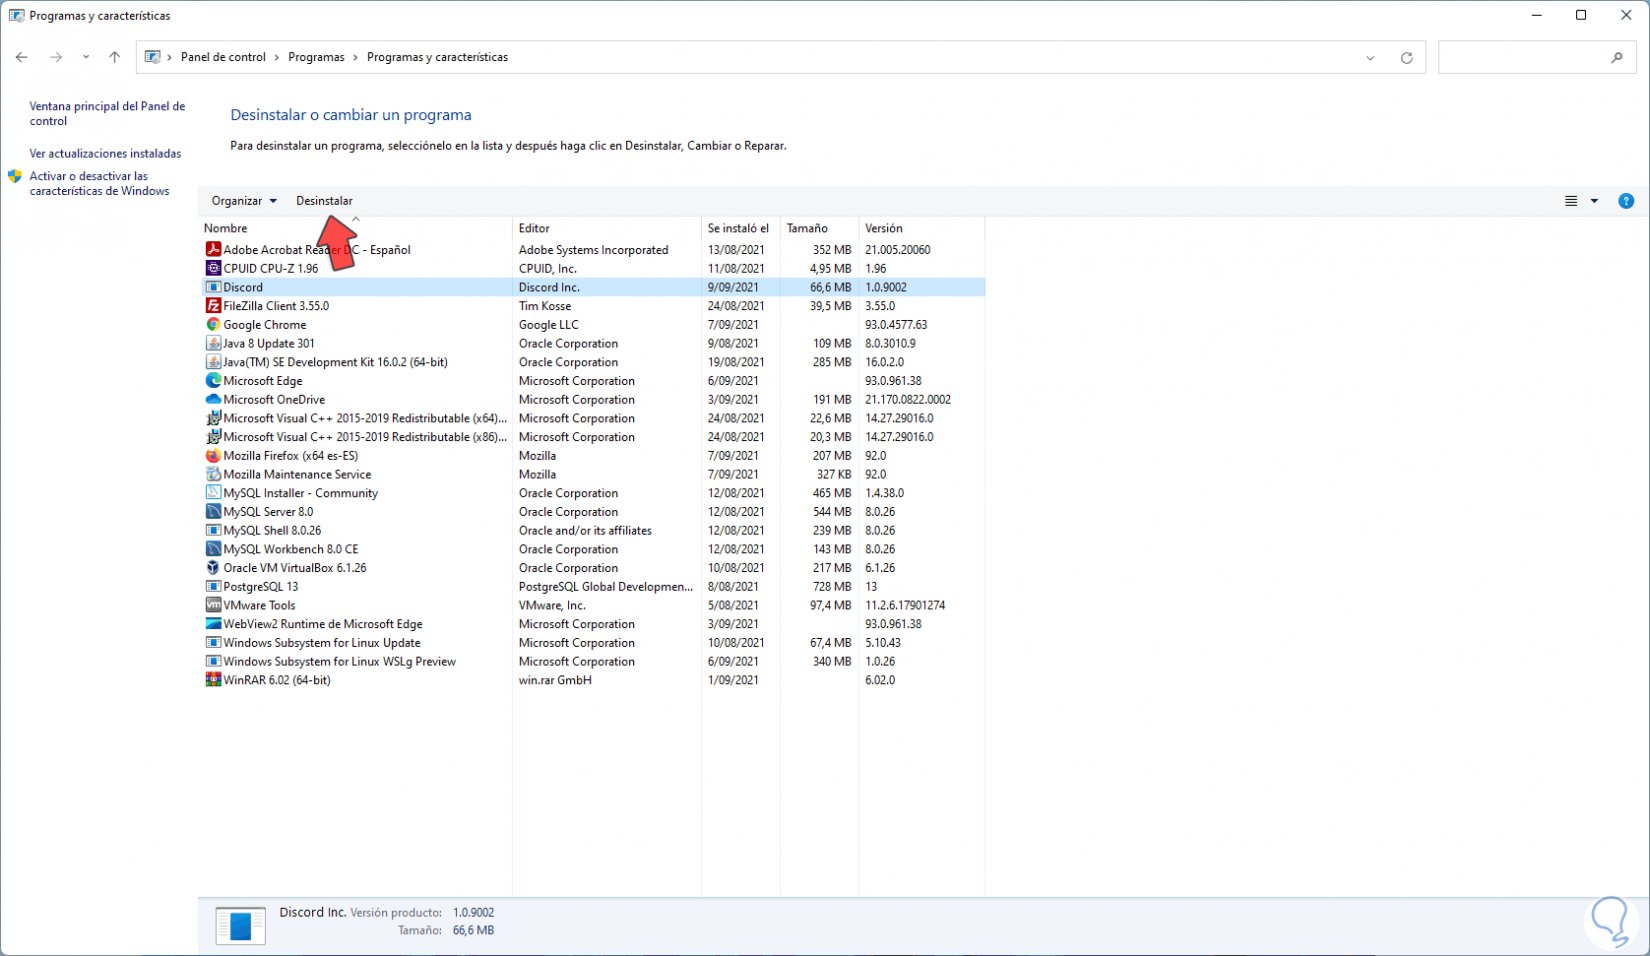Open the help question mark icon

coord(1626,201)
